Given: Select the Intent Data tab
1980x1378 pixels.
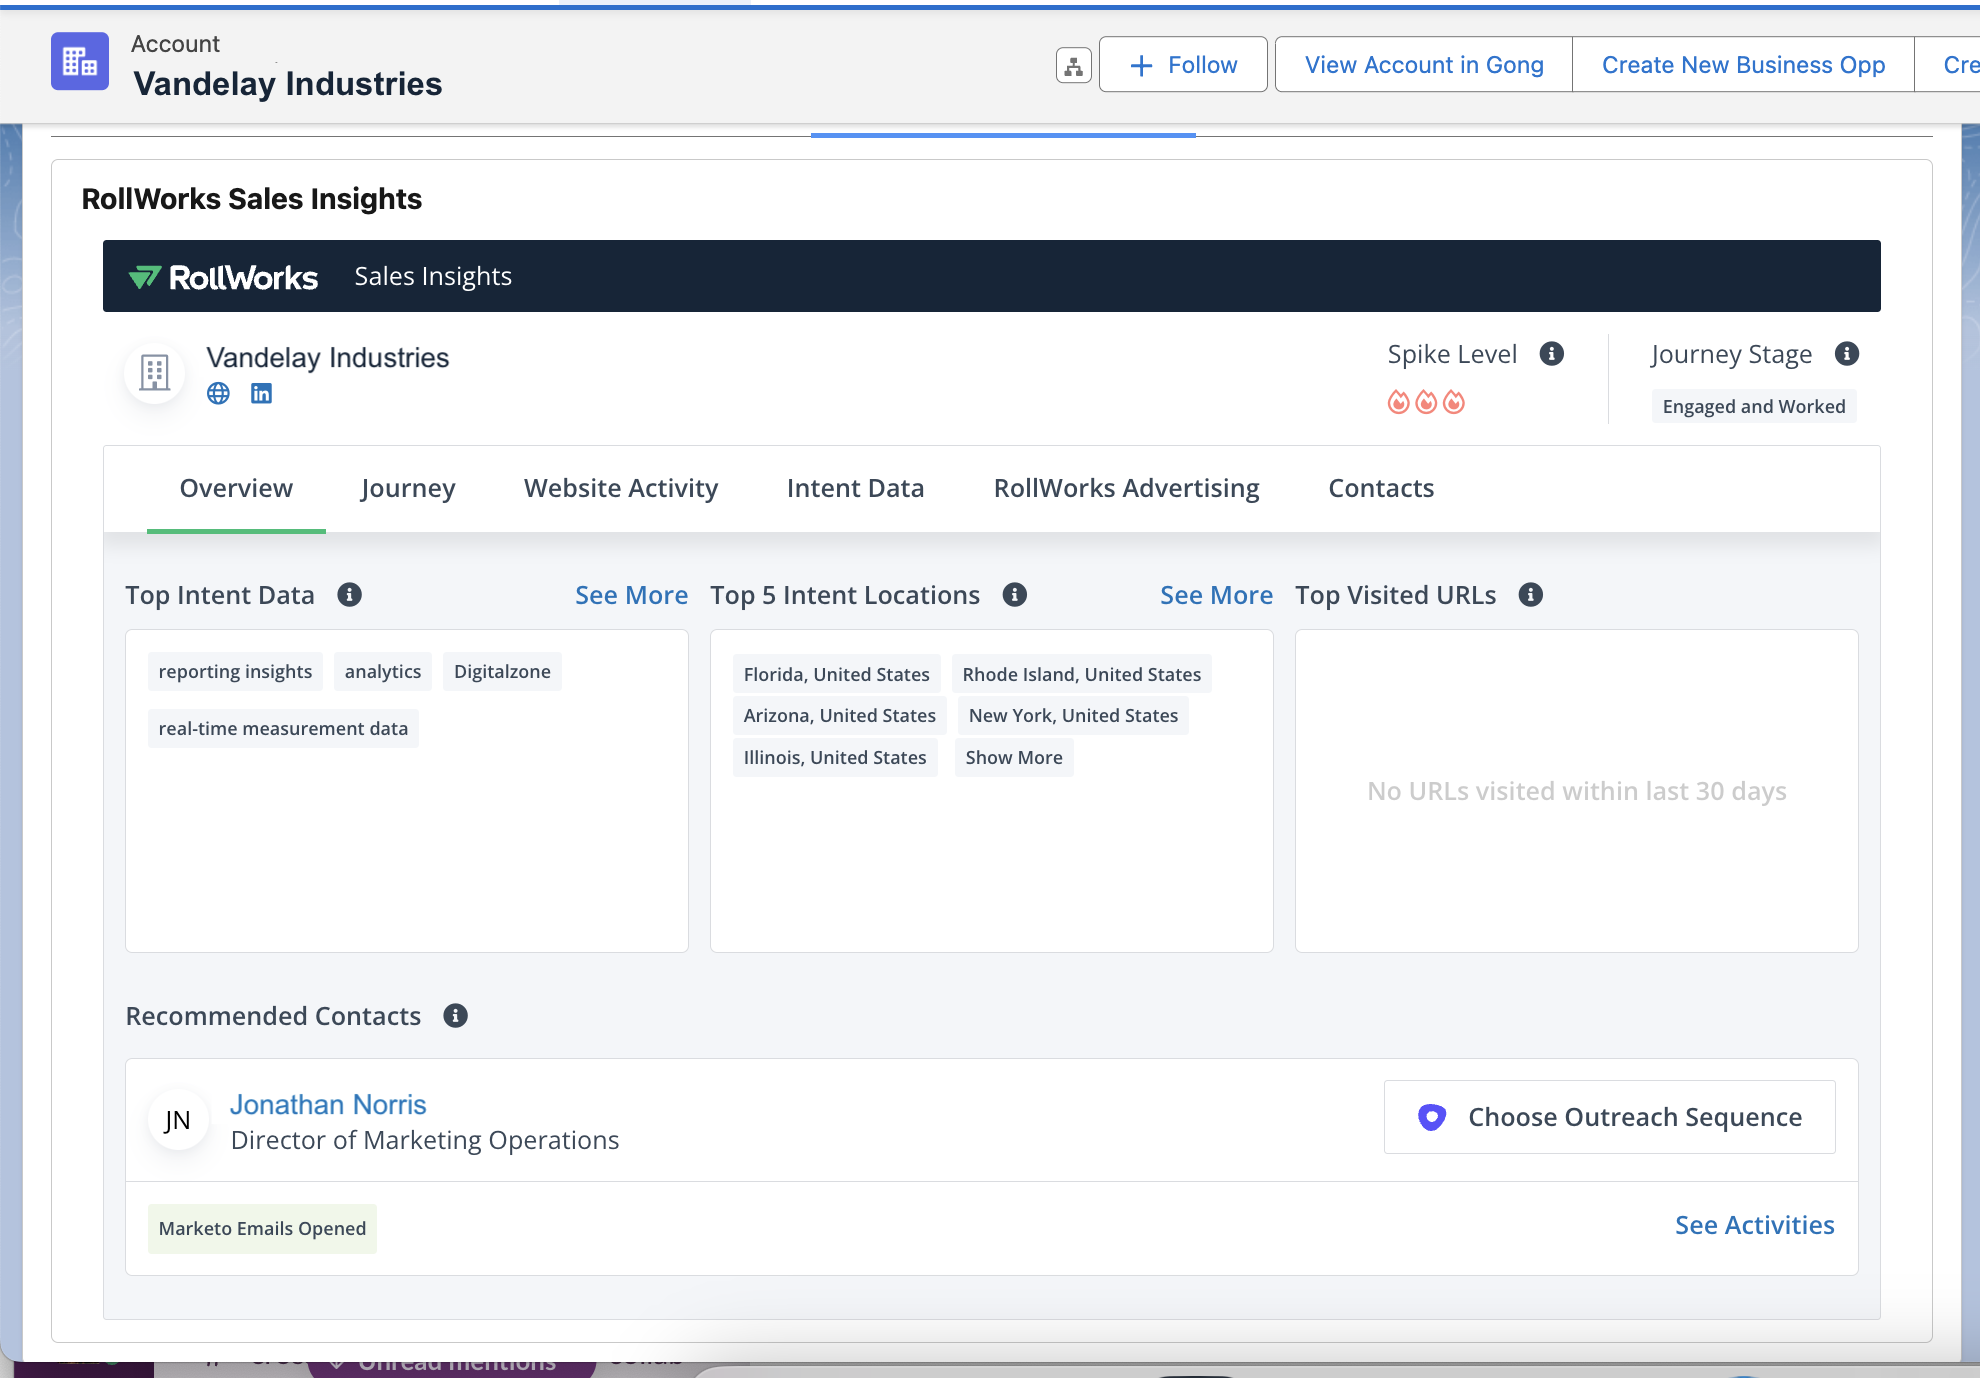Looking at the screenshot, I should click(x=855, y=489).
